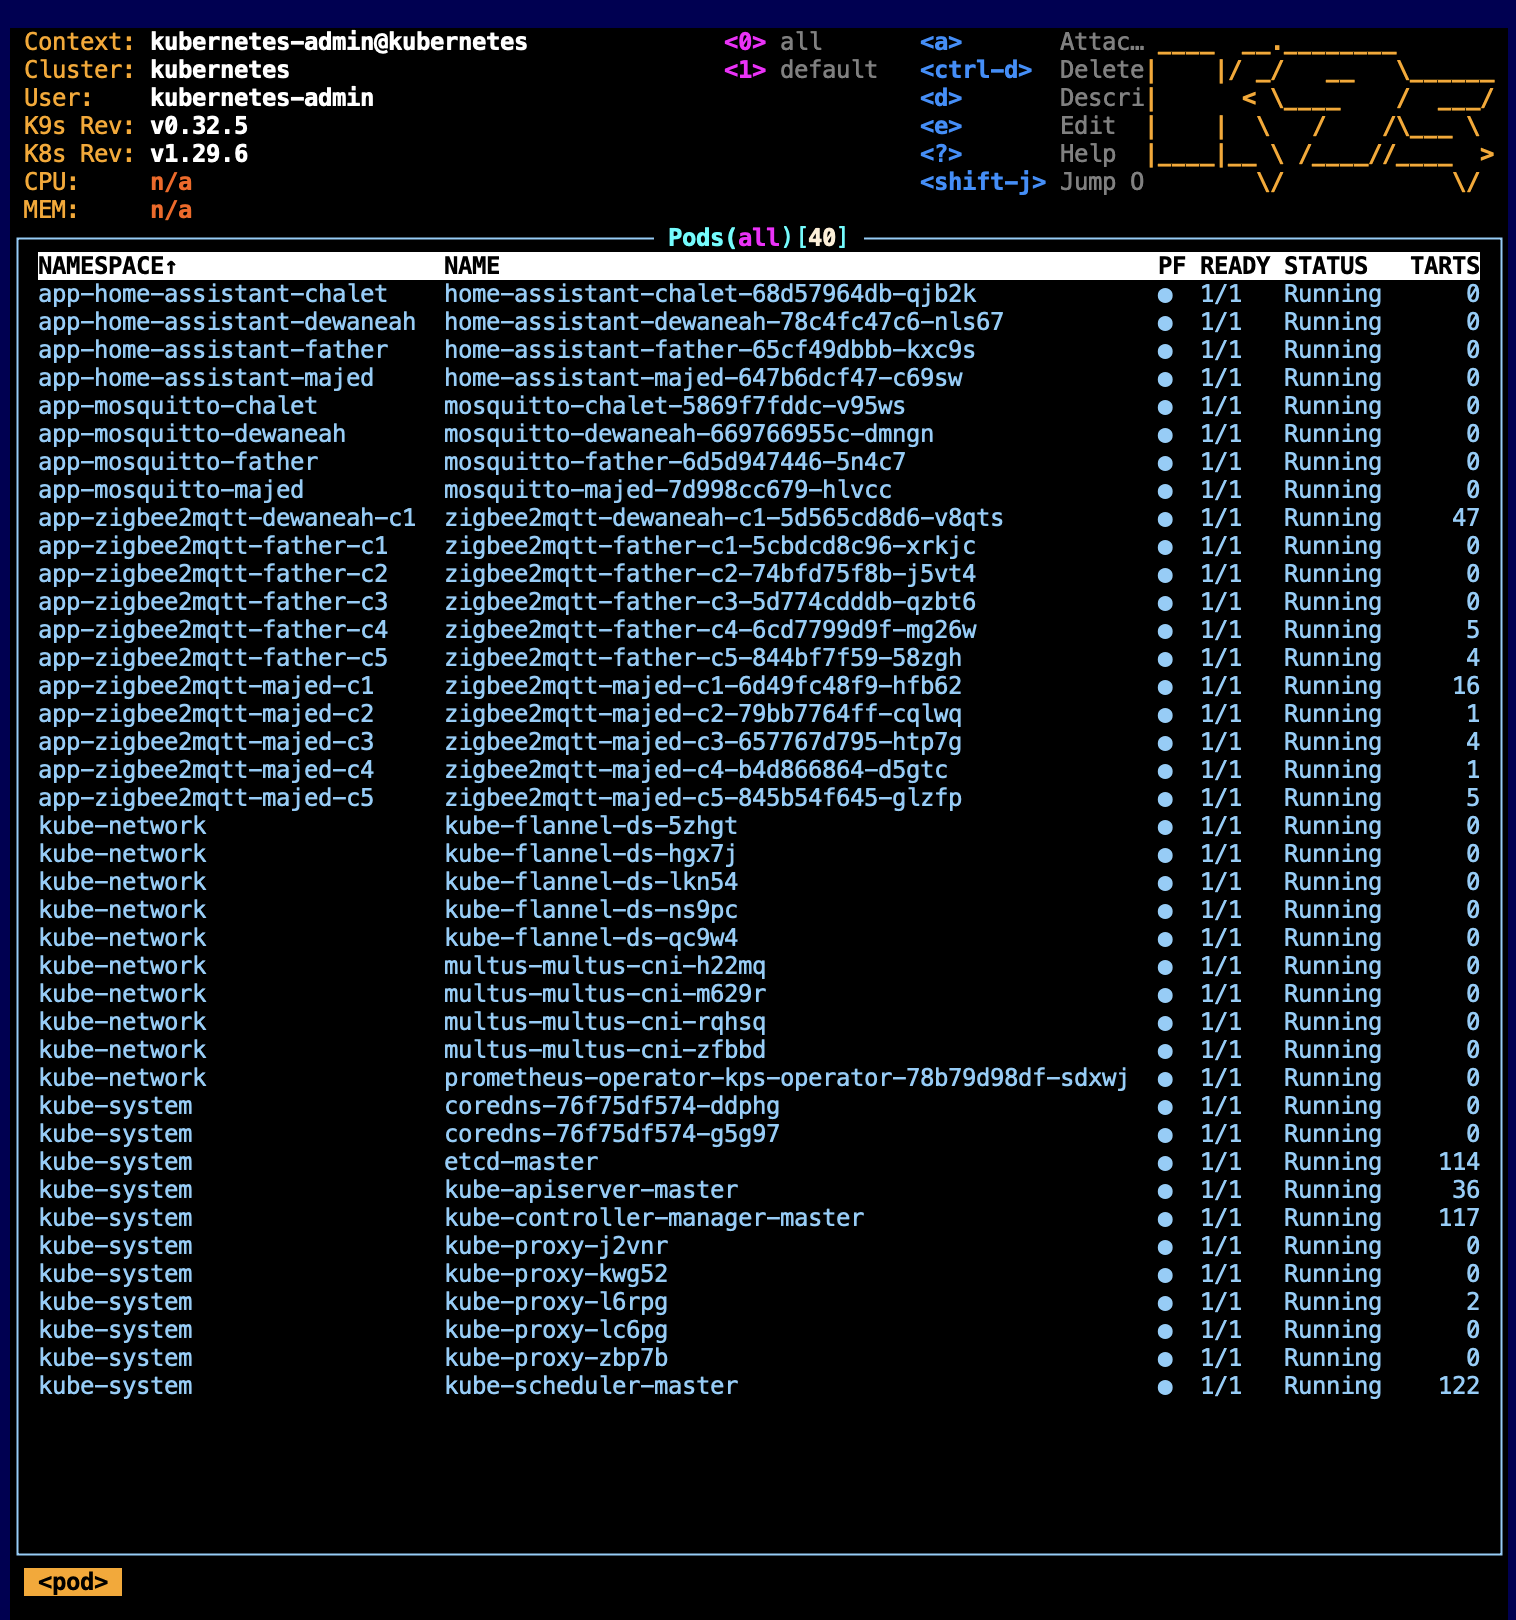Click the NAME column header

click(472, 266)
